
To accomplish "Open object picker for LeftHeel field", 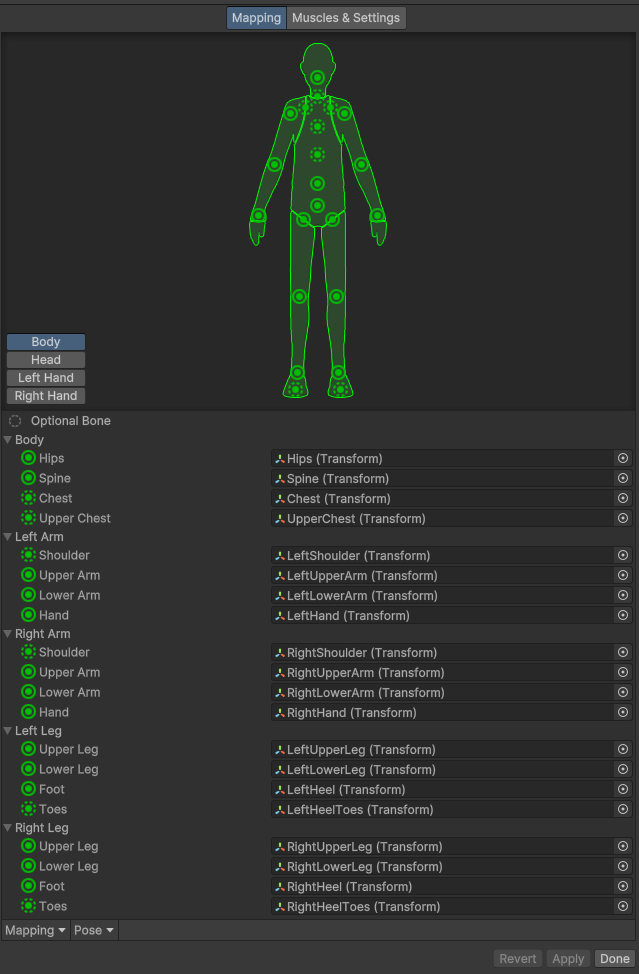I will coord(623,789).
